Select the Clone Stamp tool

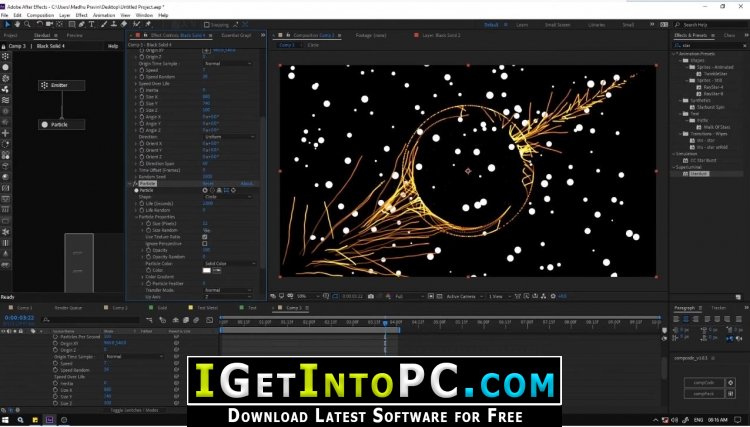coord(114,24)
